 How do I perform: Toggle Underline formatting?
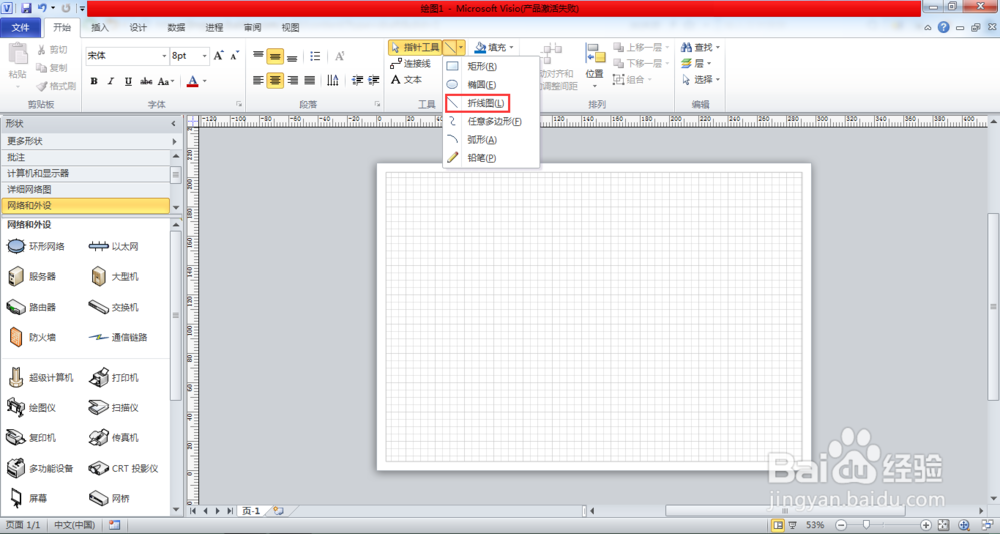point(128,81)
